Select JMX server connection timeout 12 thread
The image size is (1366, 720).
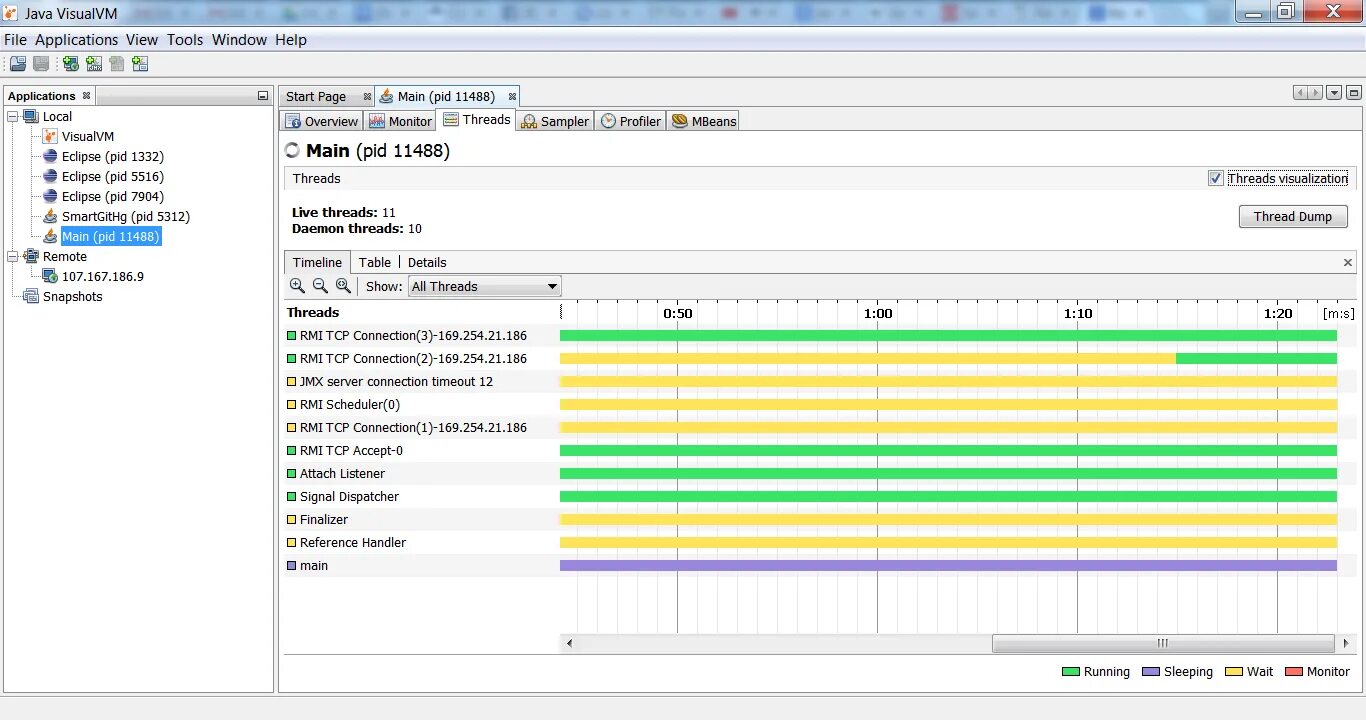point(820,381)
